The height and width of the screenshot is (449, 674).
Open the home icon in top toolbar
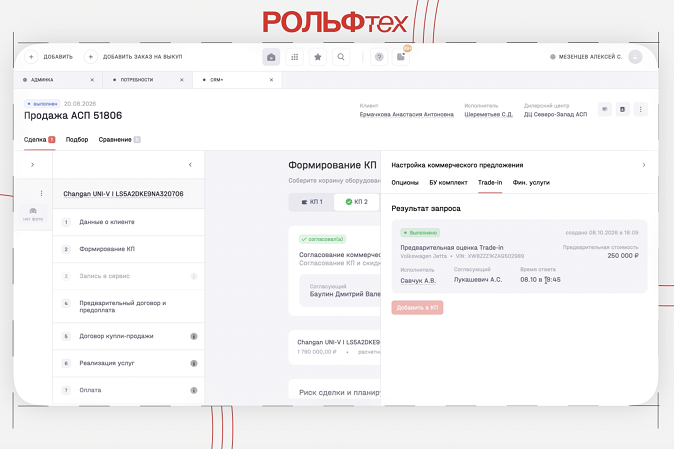pyautogui.click(x=271, y=57)
